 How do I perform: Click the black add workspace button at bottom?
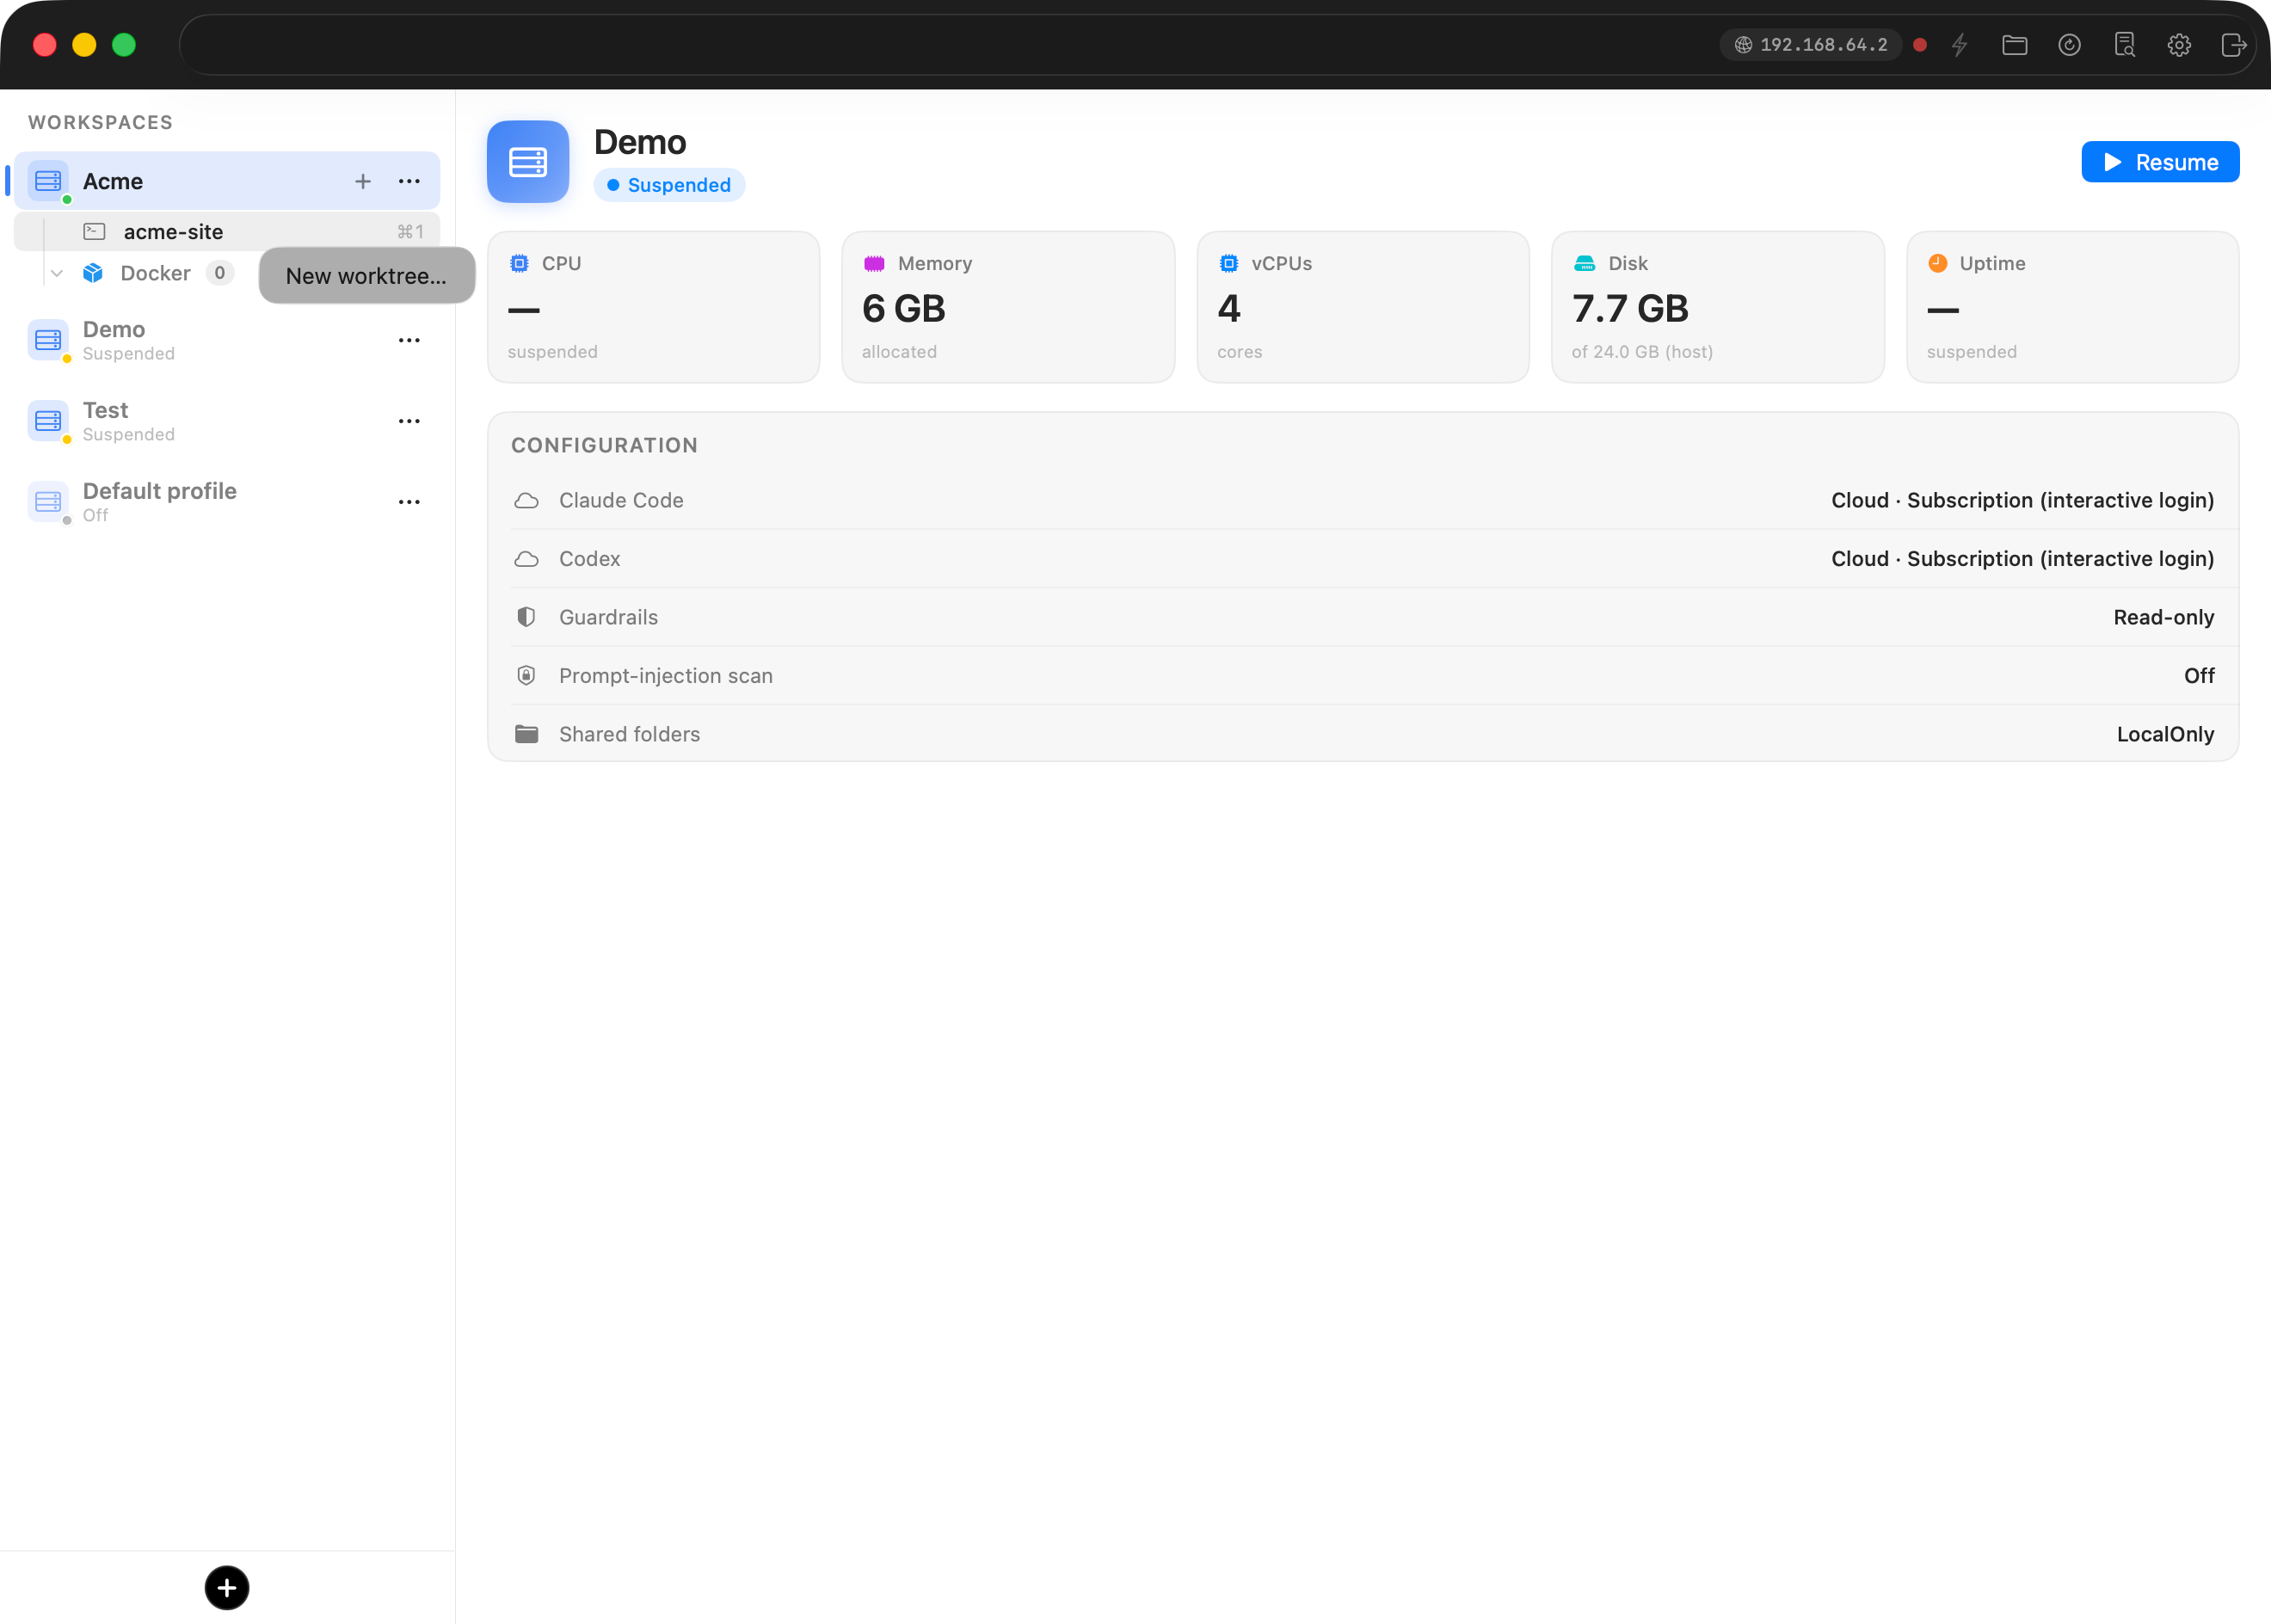point(227,1587)
